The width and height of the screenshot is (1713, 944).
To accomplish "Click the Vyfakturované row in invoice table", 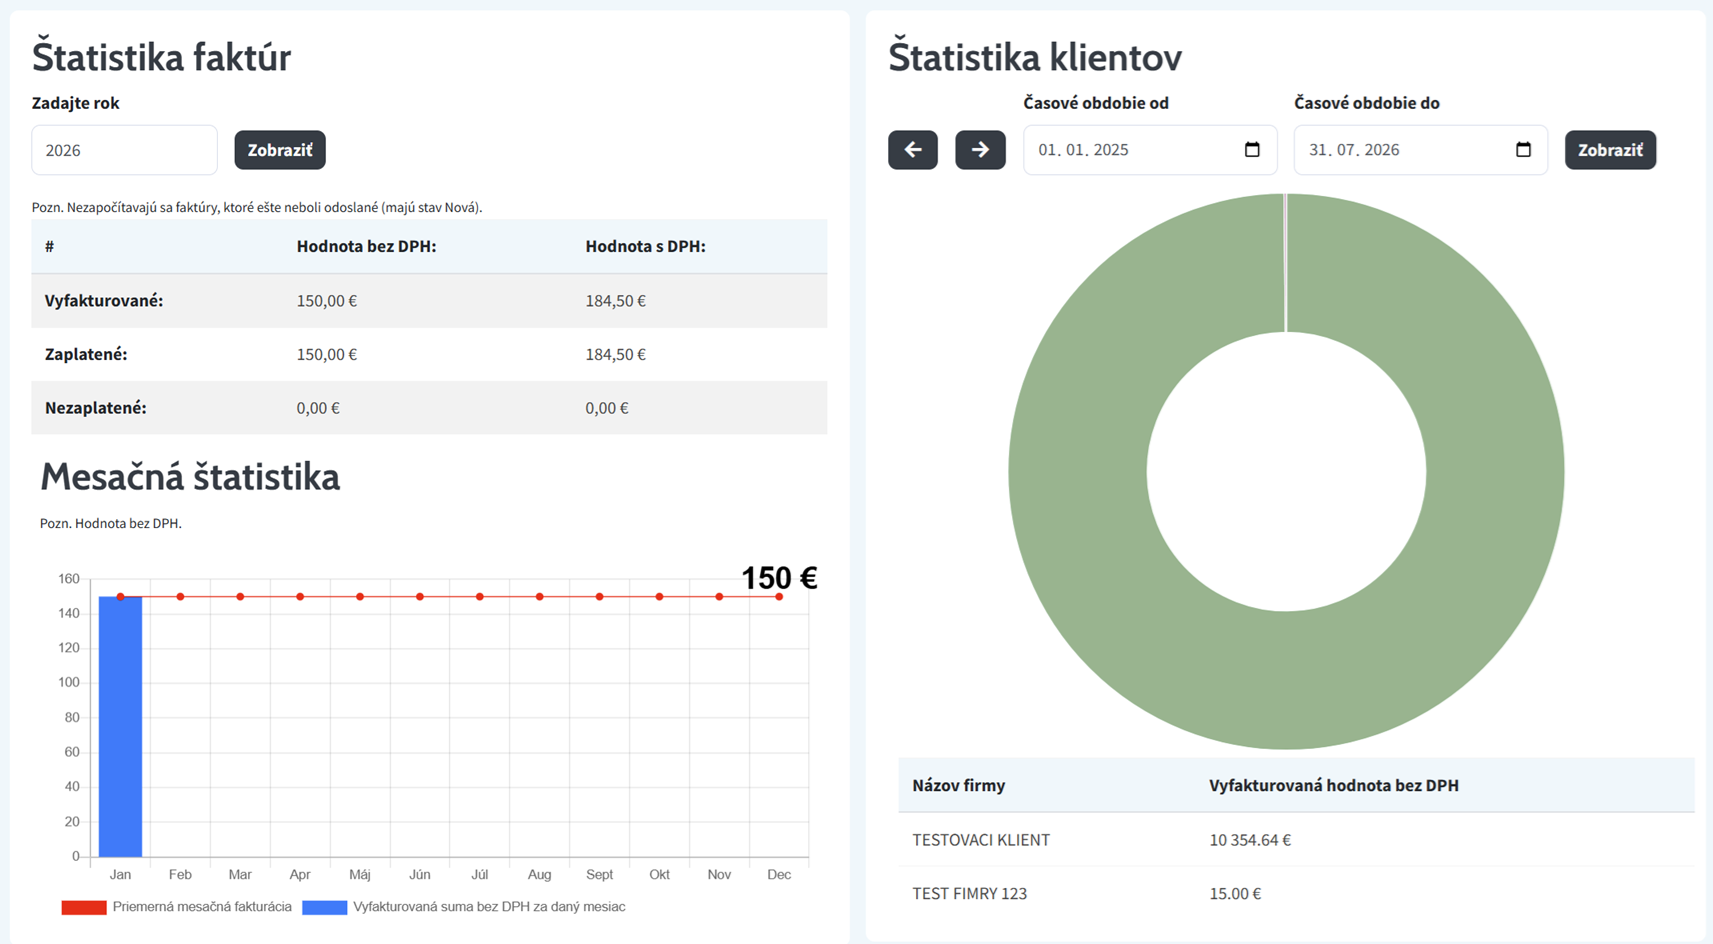I will click(429, 301).
